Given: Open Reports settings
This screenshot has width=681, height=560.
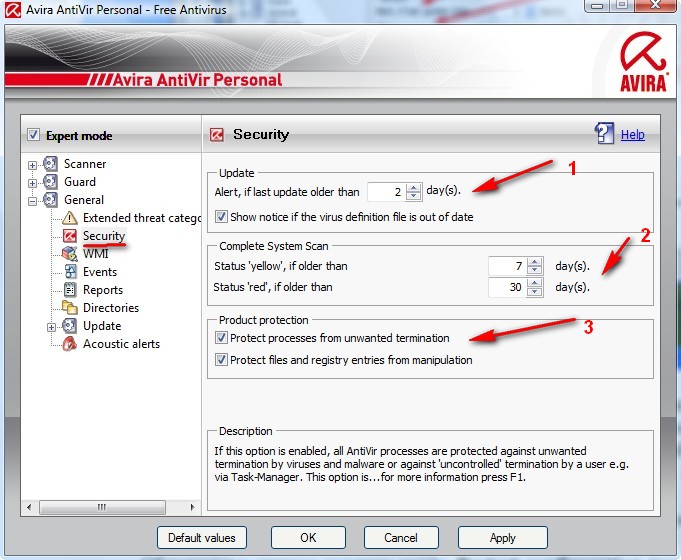Looking at the screenshot, I should (103, 290).
